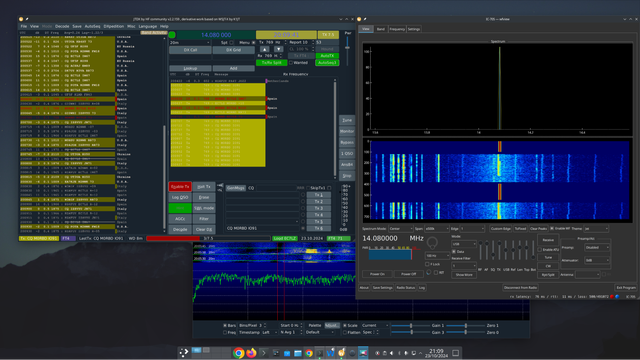Click the blue status LED in wfview

click(617, 297)
